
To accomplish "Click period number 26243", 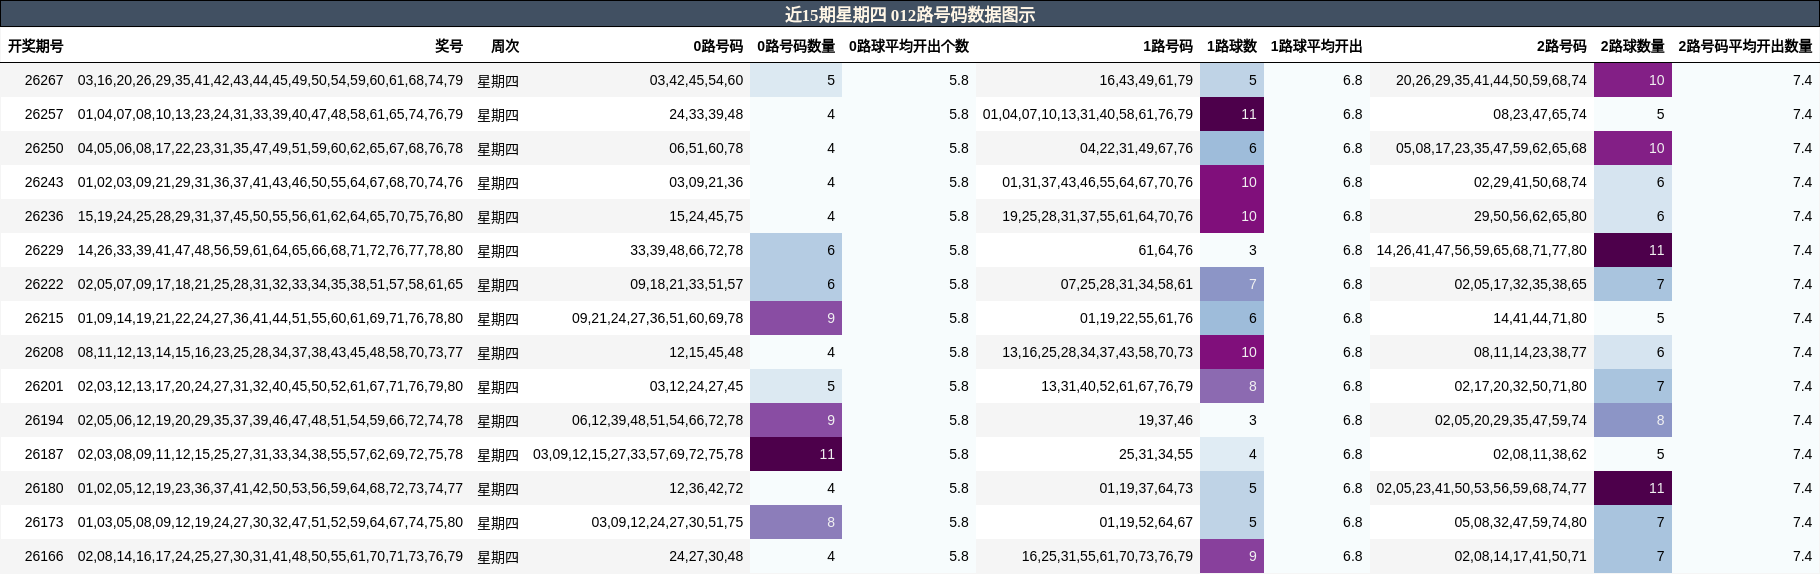I will [x=44, y=182].
